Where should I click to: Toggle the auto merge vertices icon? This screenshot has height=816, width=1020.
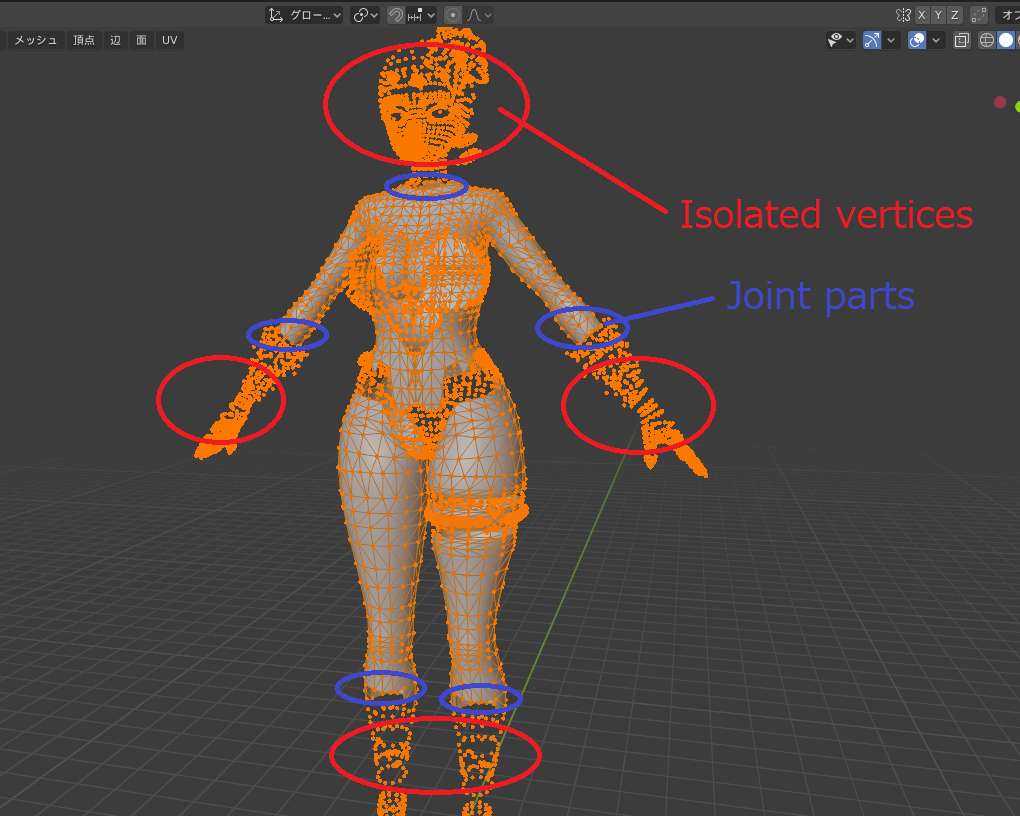978,15
